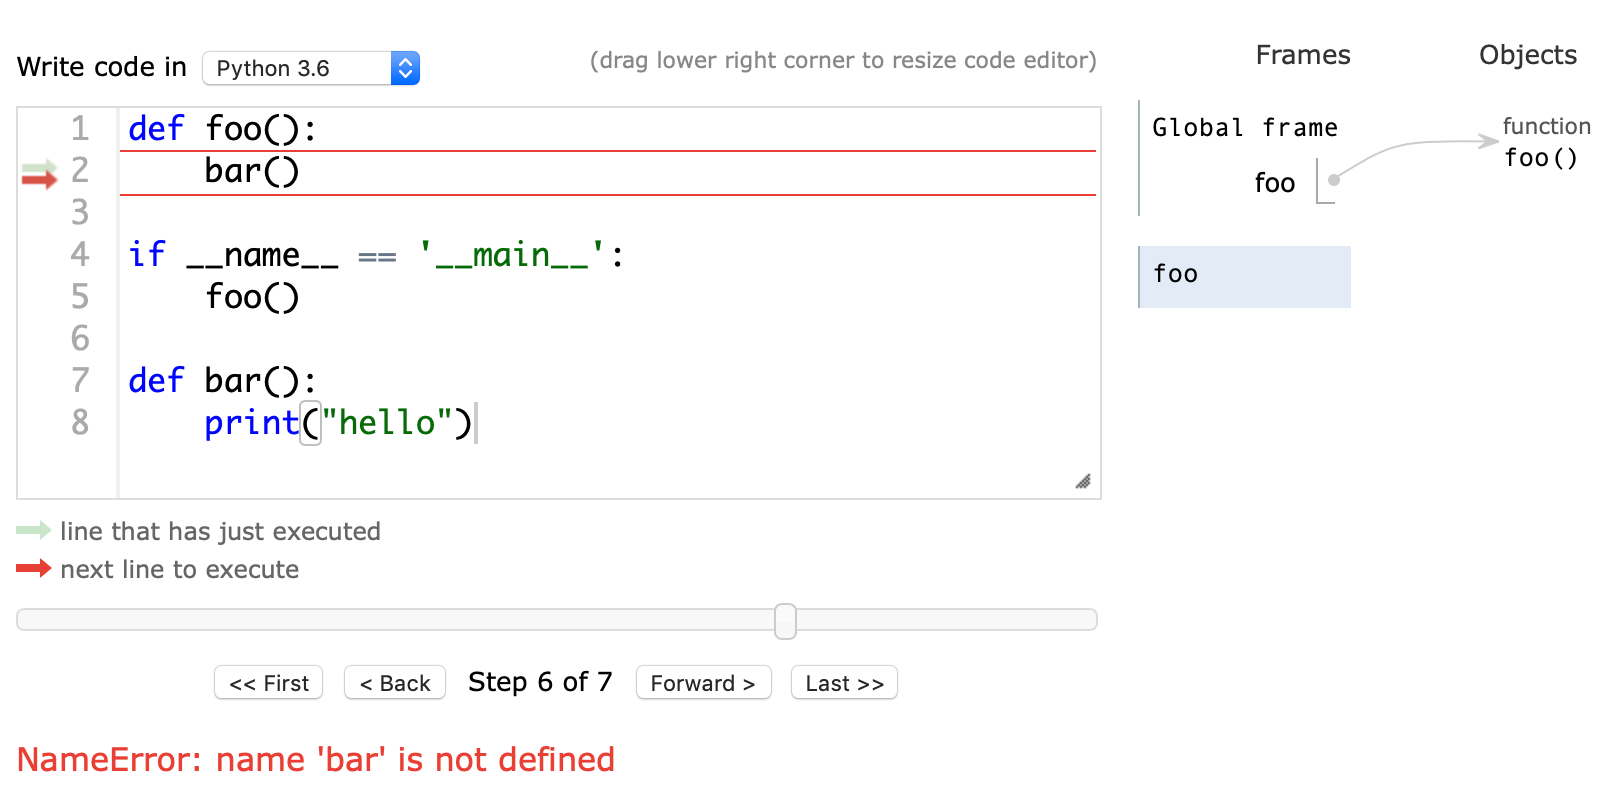Jump to first step with First button

pos(269,683)
